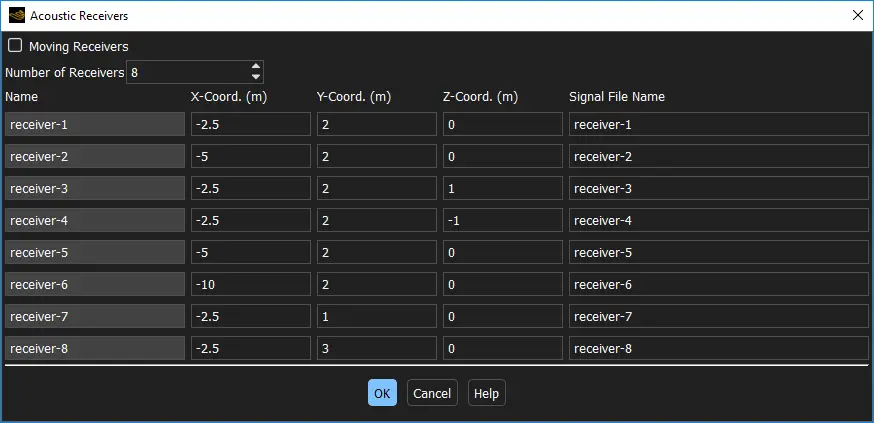Close the Acoustic Receivers dialog
Screen dimensions: 874x423
(x=857, y=15)
